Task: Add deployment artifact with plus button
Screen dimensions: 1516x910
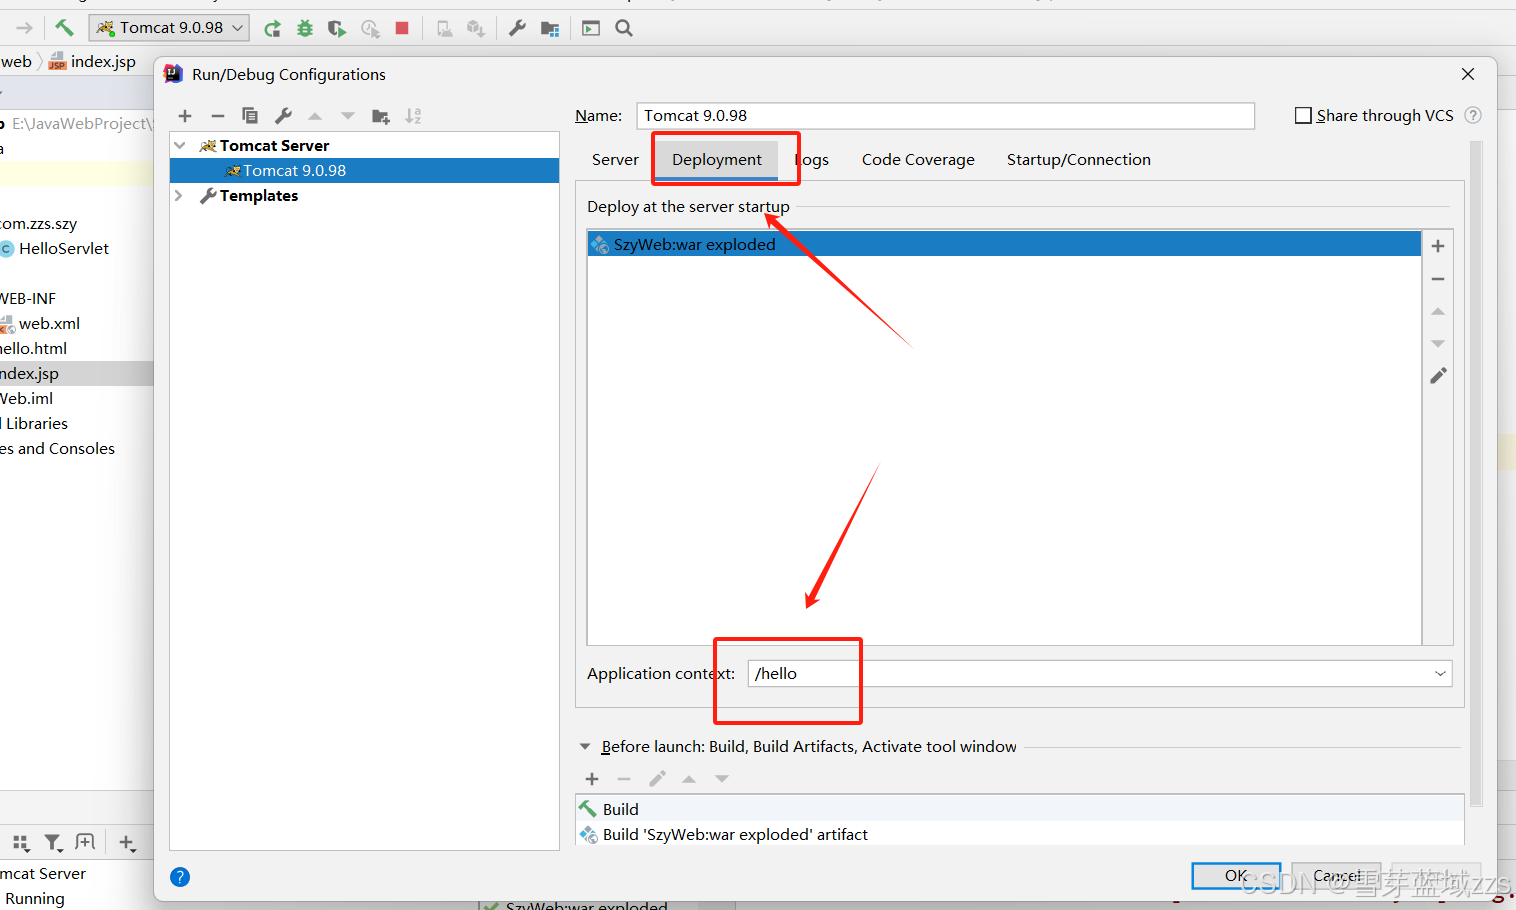Action: (x=1438, y=246)
